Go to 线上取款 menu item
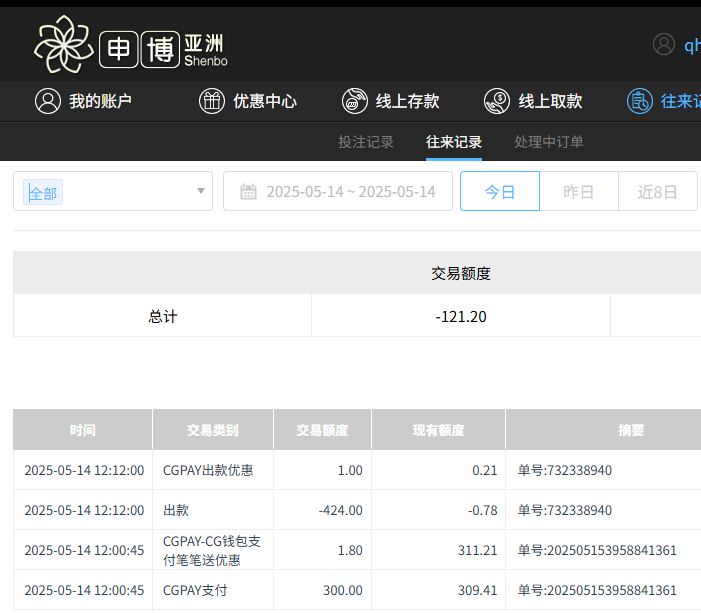701x613 pixels. pos(550,101)
